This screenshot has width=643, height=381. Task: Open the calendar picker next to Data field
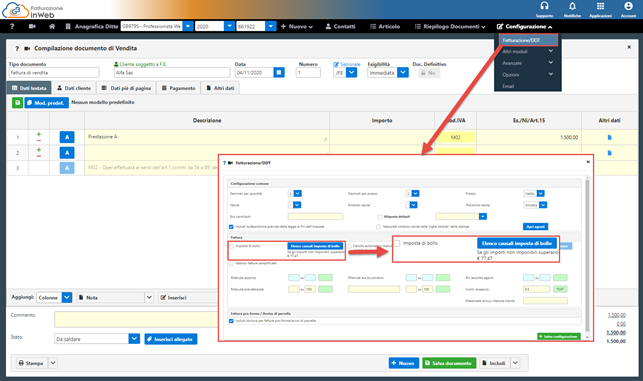click(x=279, y=73)
